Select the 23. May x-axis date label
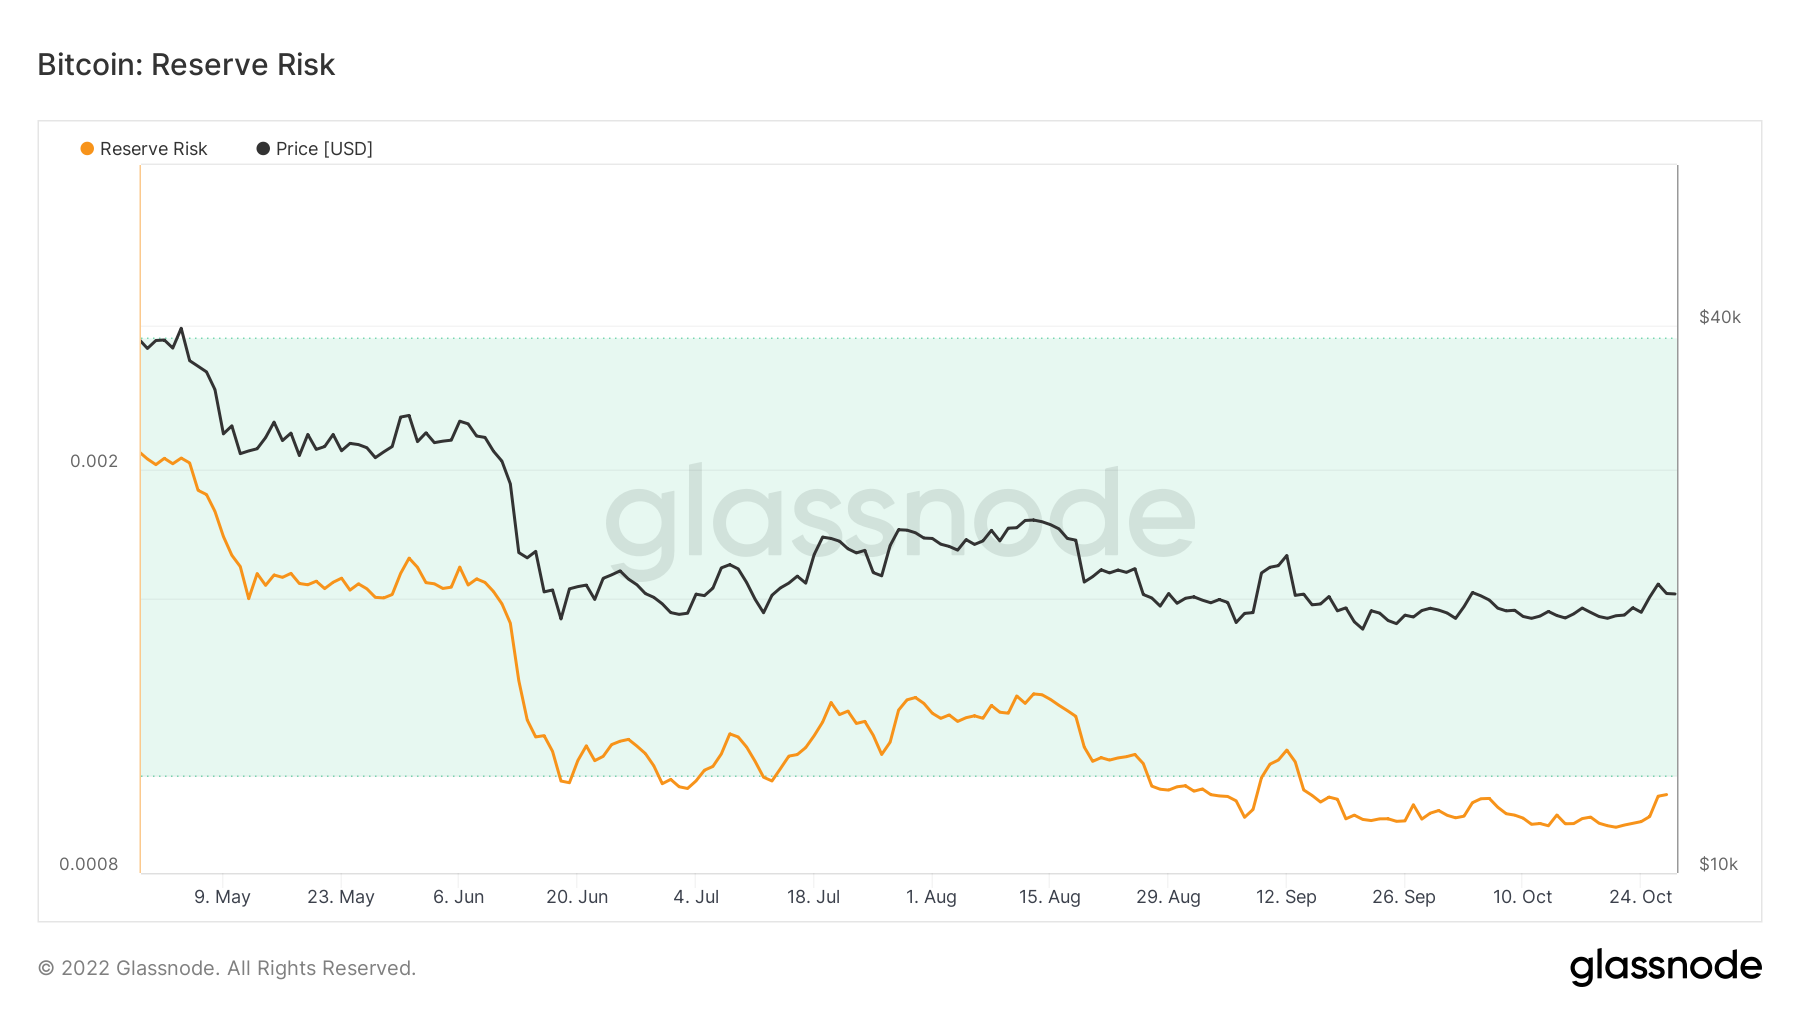The width and height of the screenshot is (1800, 1013). tap(341, 897)
